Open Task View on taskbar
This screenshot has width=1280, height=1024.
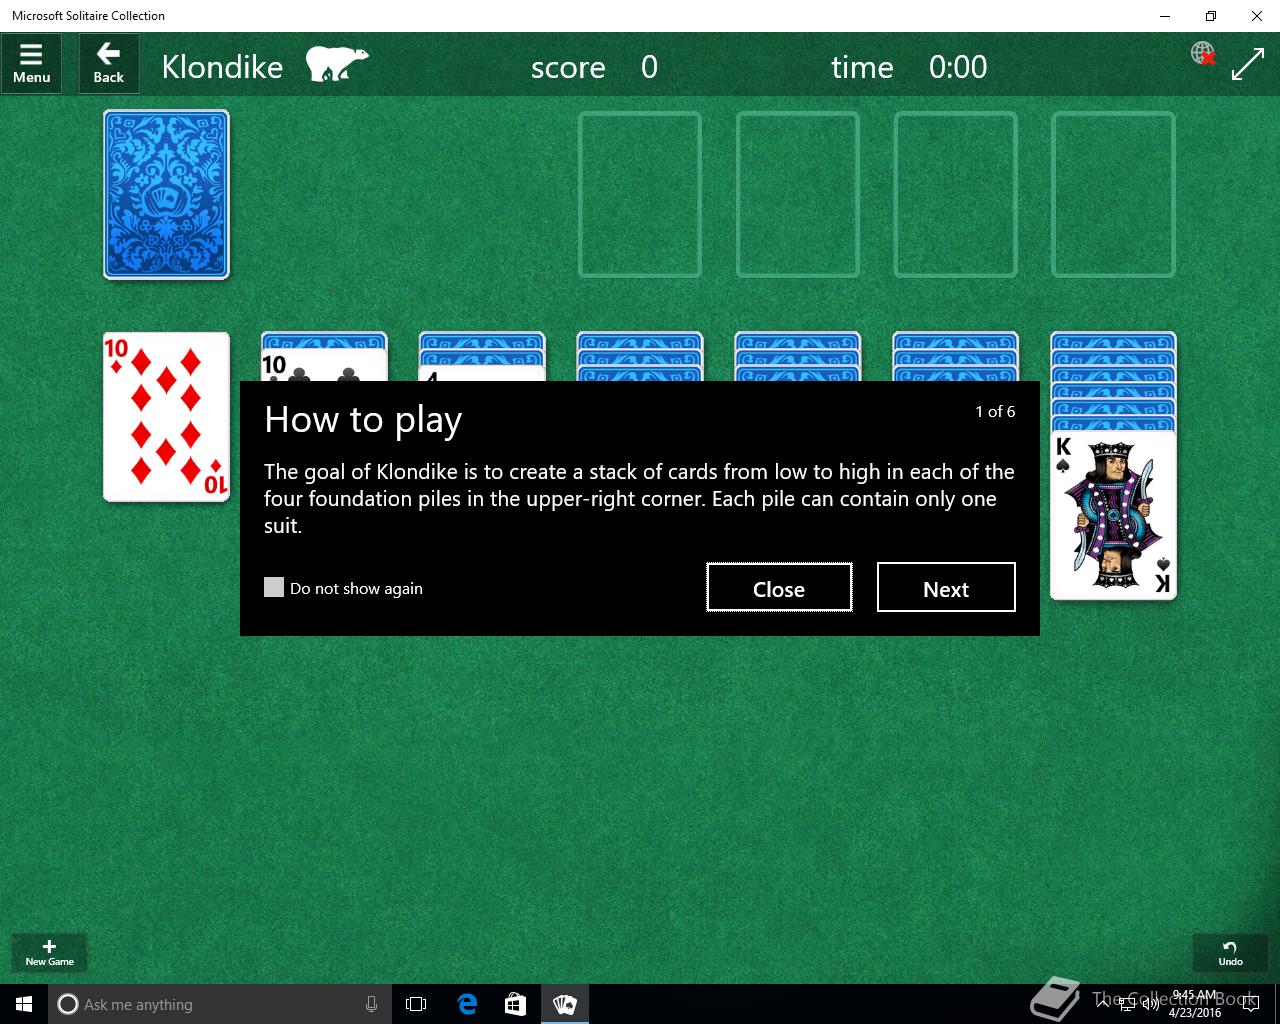coord(416,1004)
